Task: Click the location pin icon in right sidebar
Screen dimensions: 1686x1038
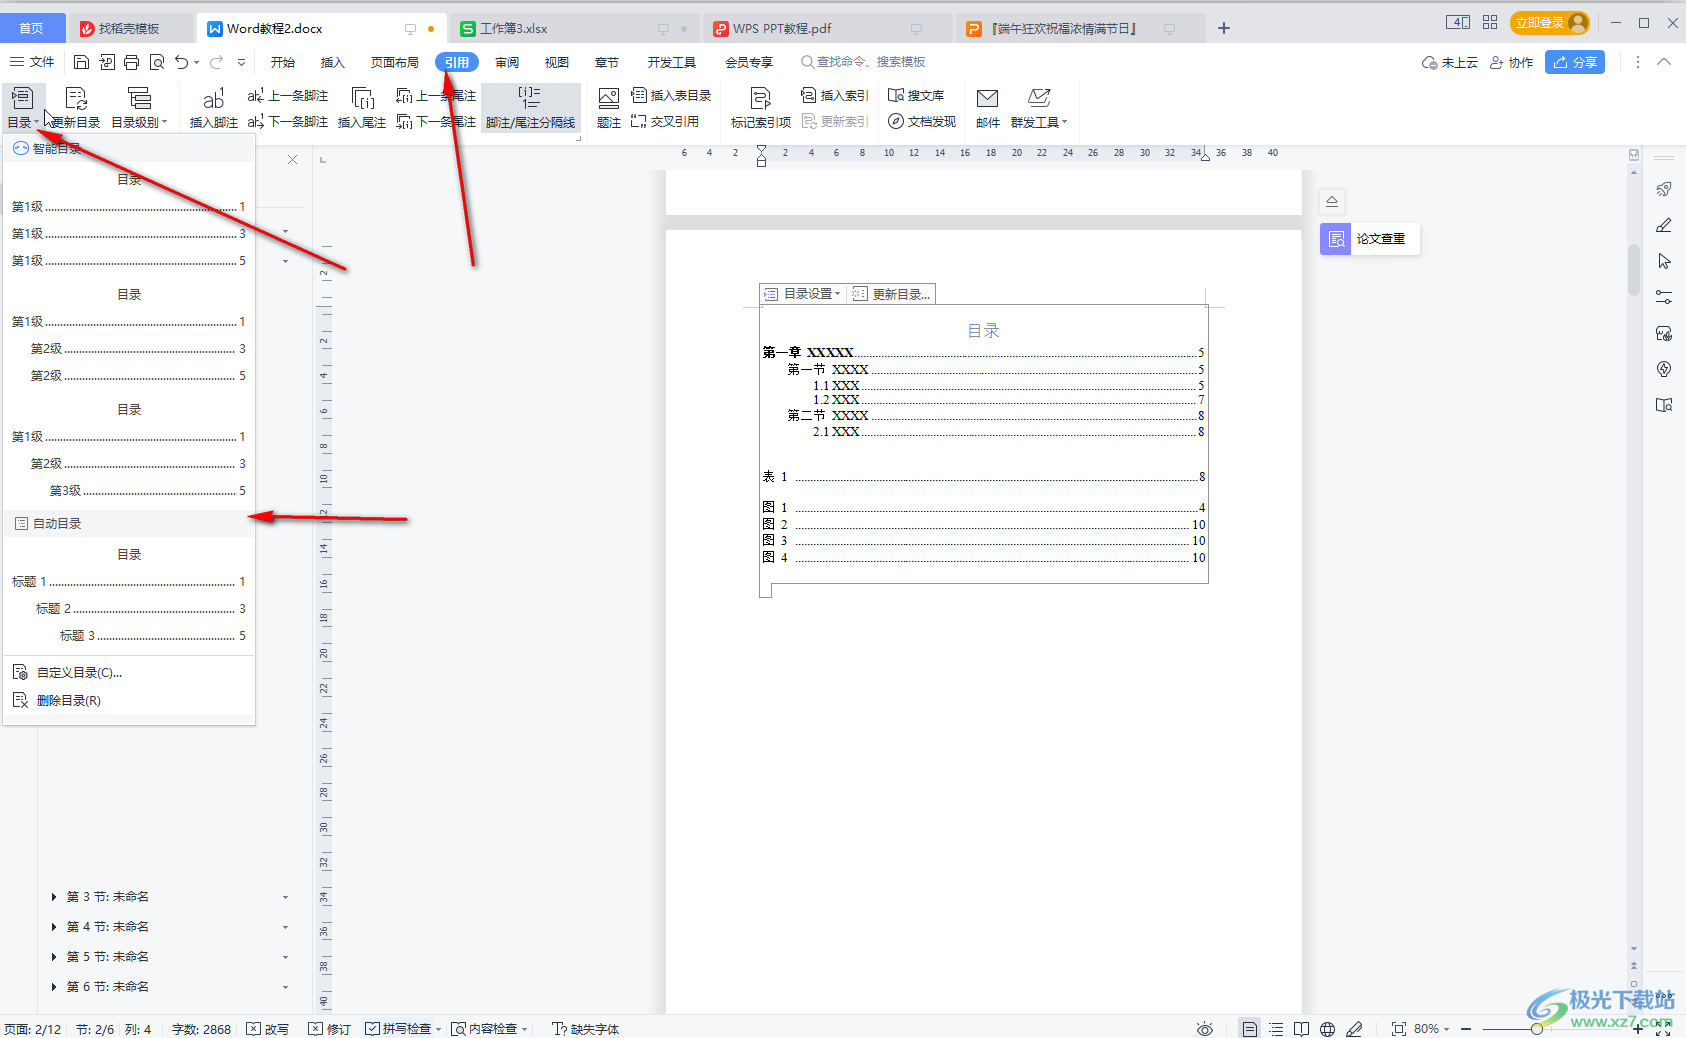Action: click(x=1664, y=369)
